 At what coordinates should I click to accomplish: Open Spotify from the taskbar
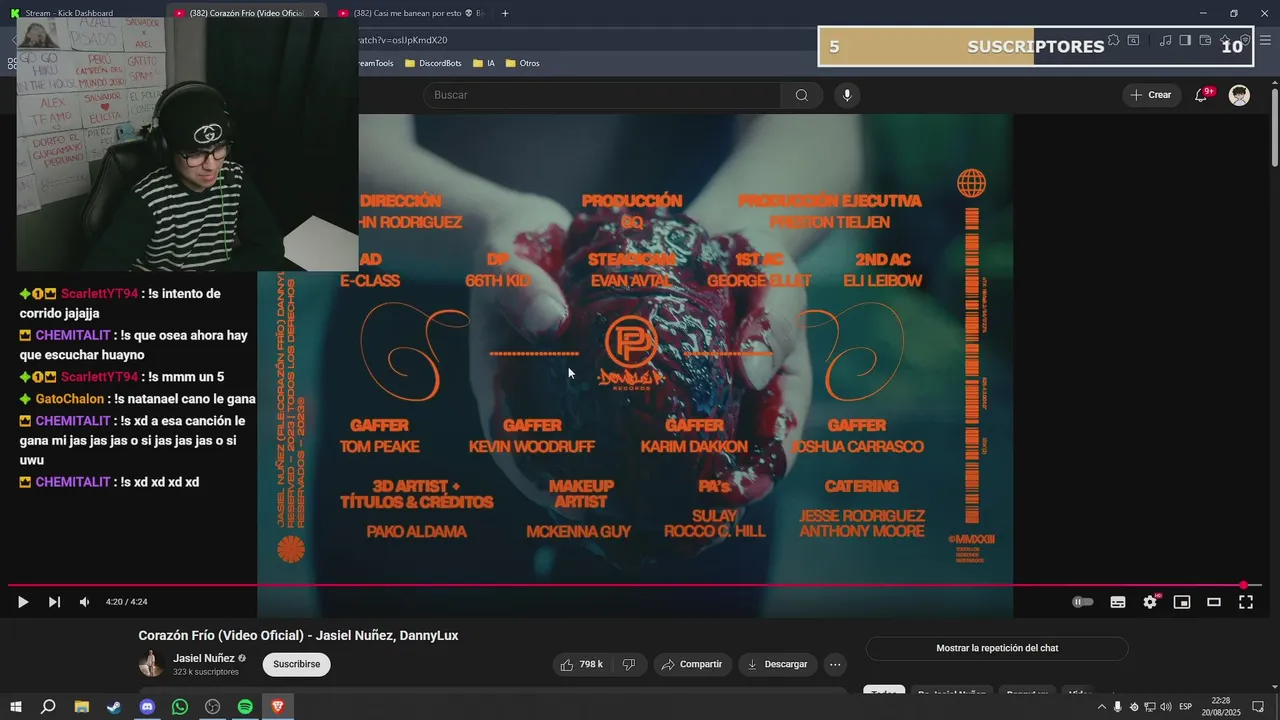245,707
